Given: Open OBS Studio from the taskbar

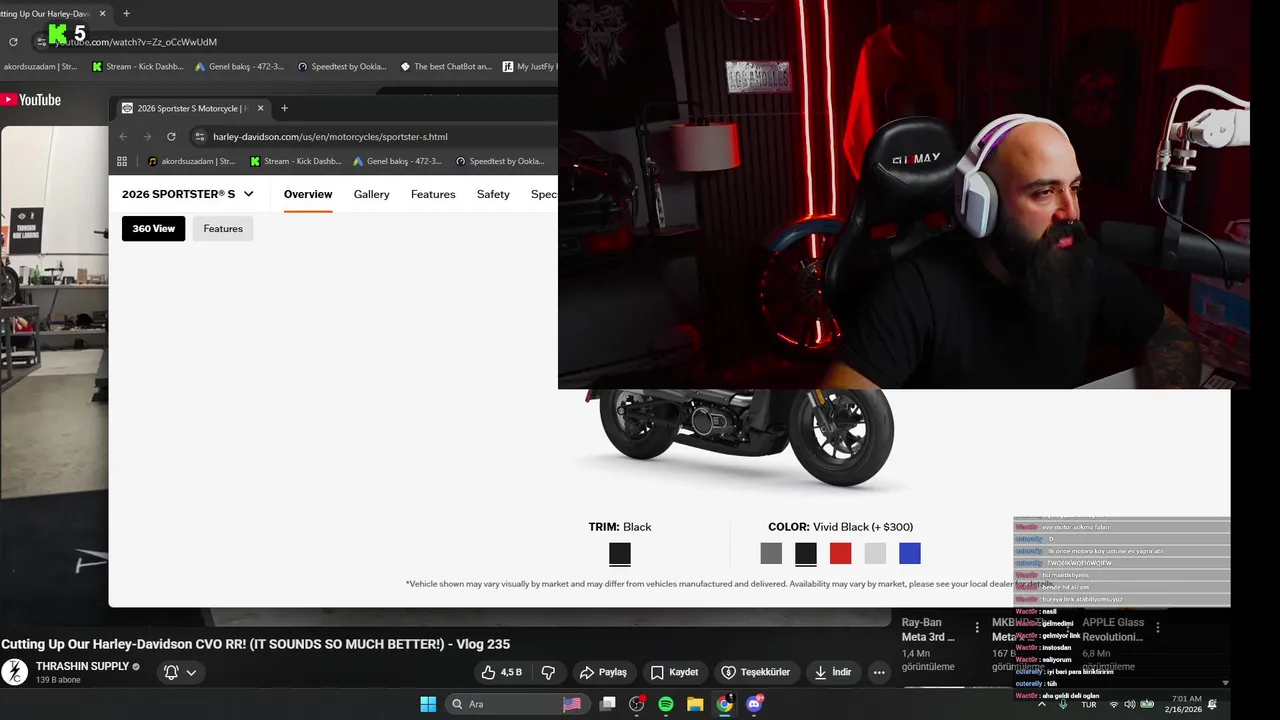Looking at the screenshot, I should pyautogui.click(x=636, y=704).
